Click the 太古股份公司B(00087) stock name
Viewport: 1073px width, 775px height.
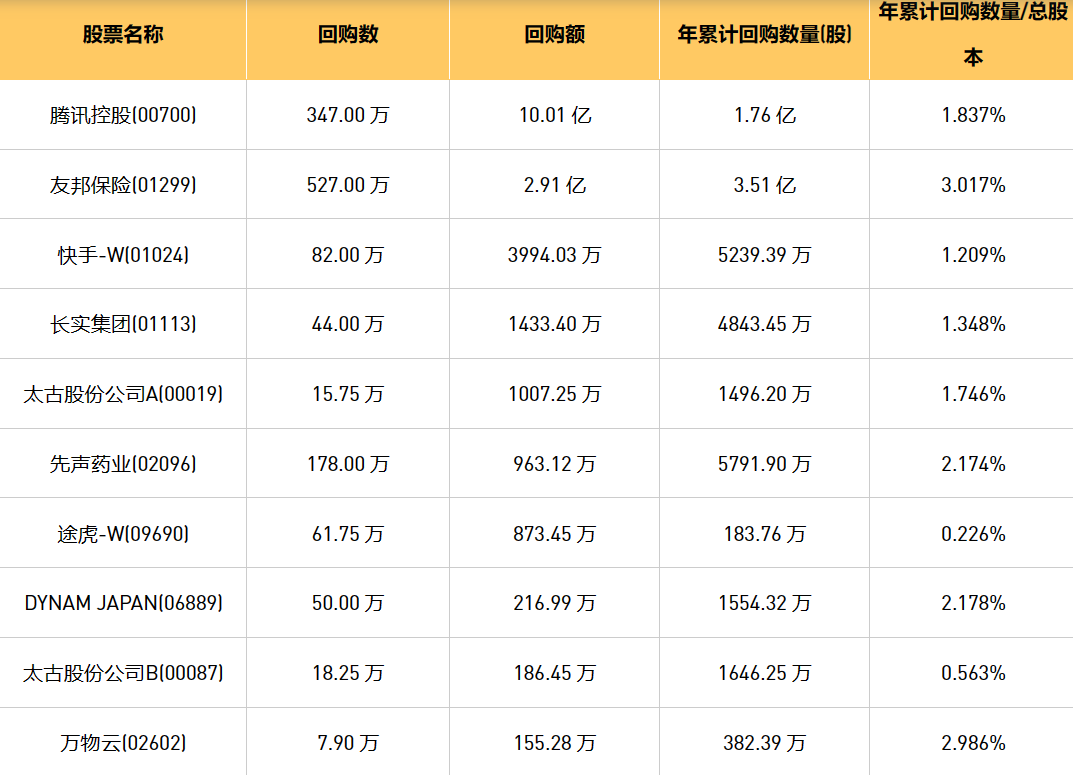(x=123, y=673)
